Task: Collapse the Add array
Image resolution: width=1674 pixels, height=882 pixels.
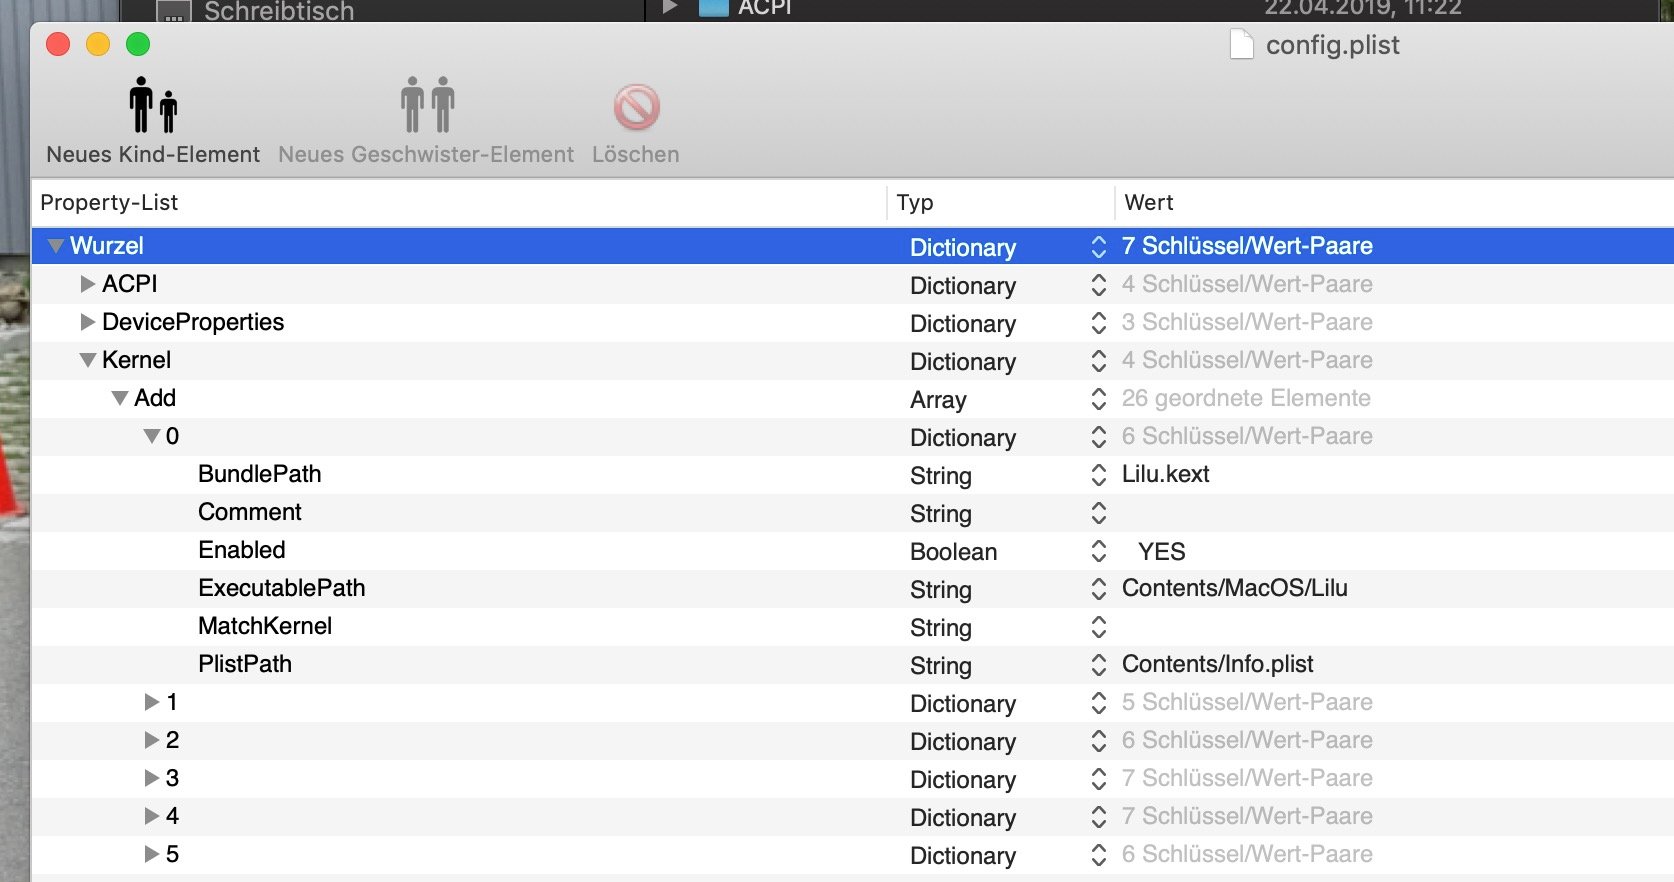Action: click(x=120, y=398)
